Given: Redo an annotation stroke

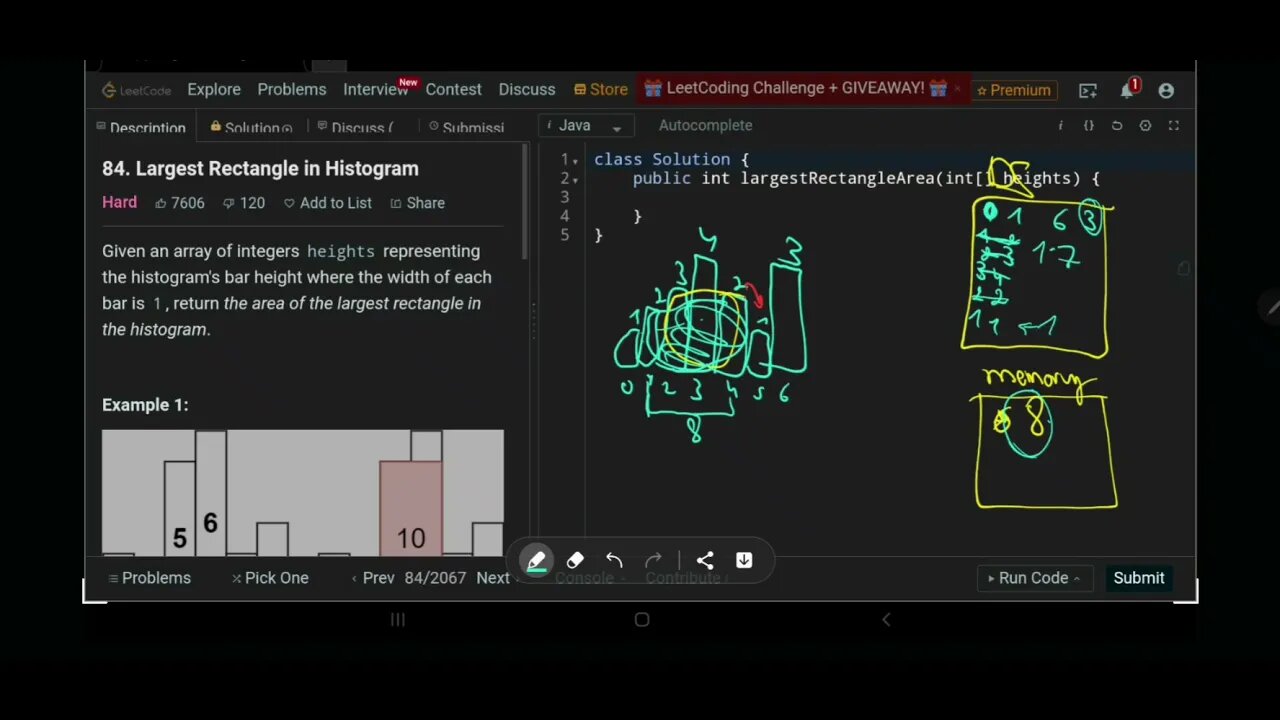Looking at the screenshot, I should click(x=653, y=560).
